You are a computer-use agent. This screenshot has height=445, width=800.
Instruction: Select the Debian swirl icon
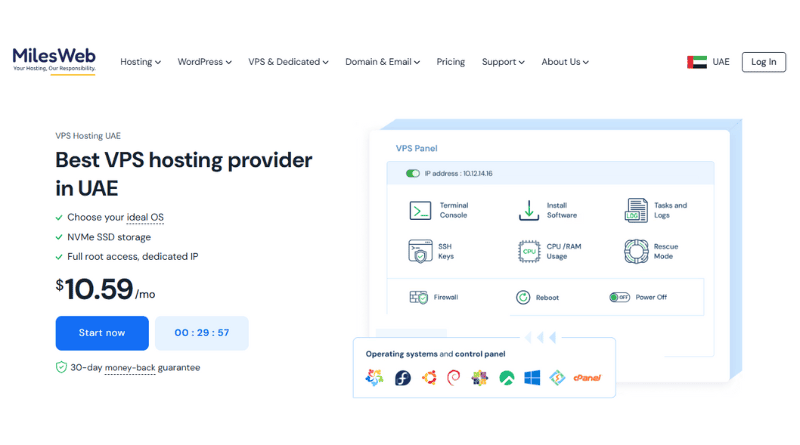point(453,378)
